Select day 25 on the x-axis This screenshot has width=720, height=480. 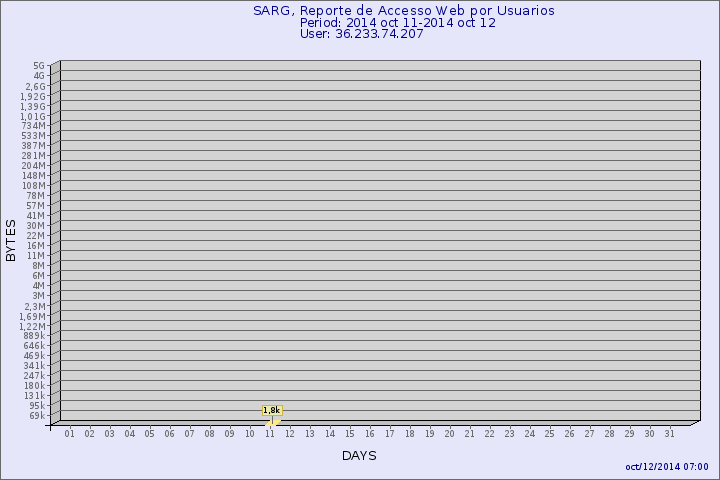coord(550,434)
